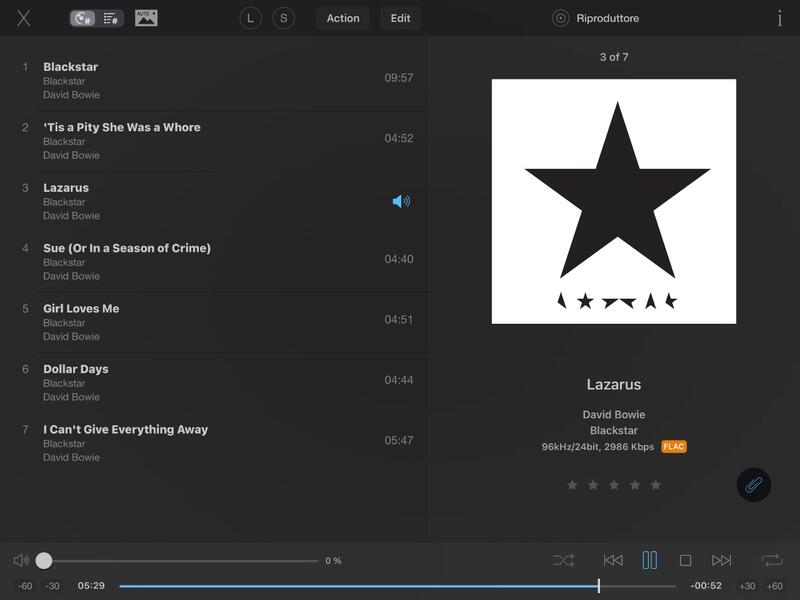Toggle repeat mode
The width and height of the screenshot is (800, 600).
[771, 561]
